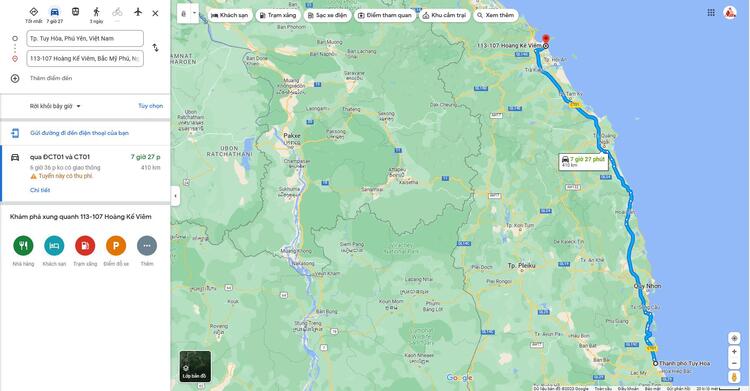750x391 pixels.
Task: Expand the dropdown next to the mic icon
Action: 194,14
